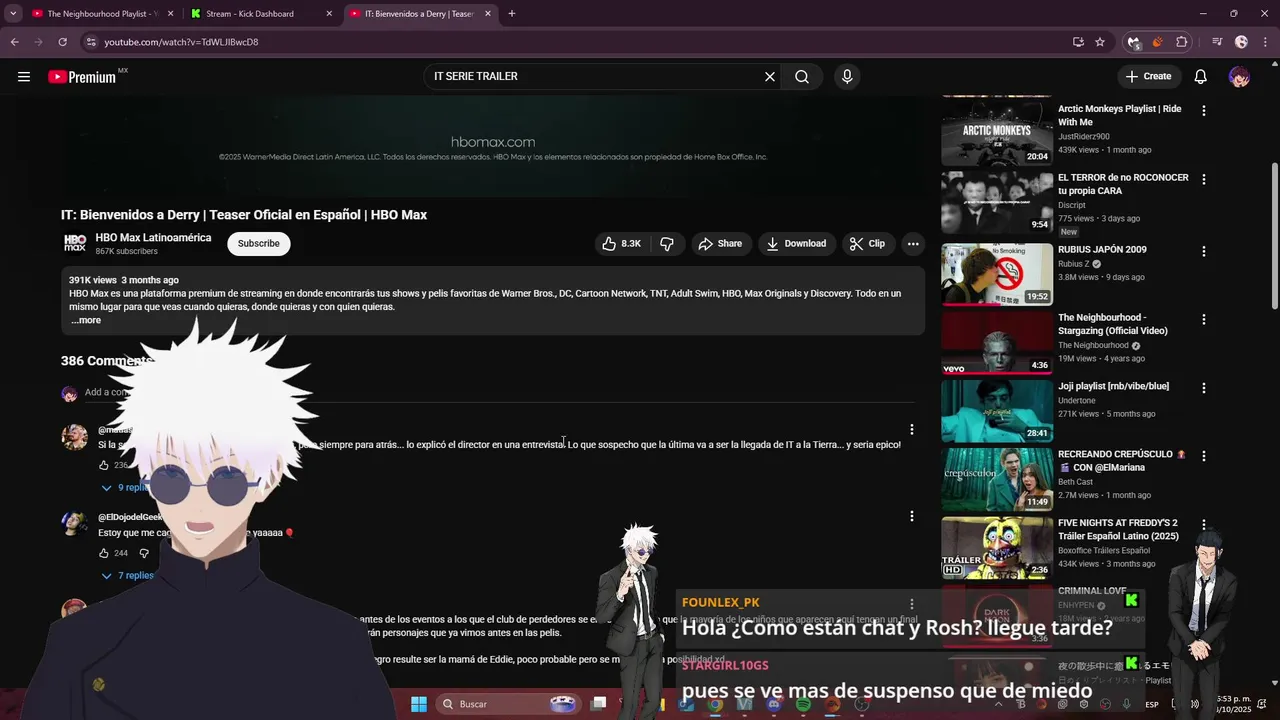Screen dimensions: 1280x720
Task: Click the Windows taskbar Buscar search box
Action: (x=510, y=704)
